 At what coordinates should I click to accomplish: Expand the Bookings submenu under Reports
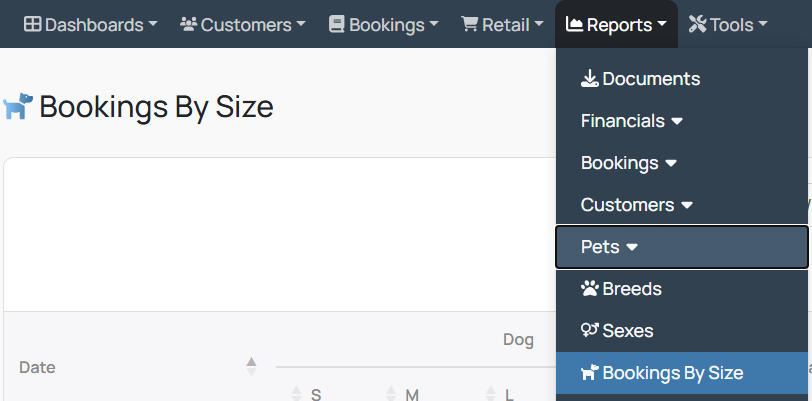[629, 163]
